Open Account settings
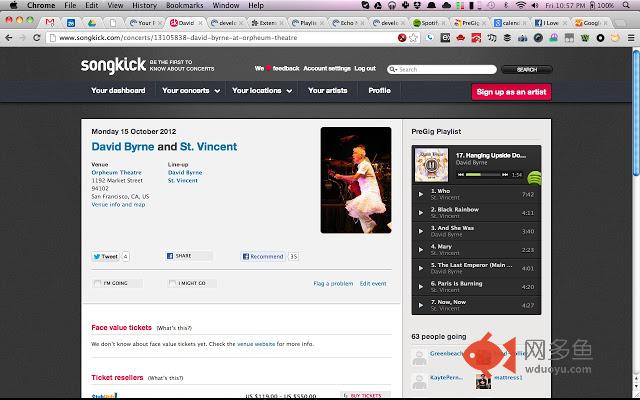This screenshot has width=640, height=400. point(327,69)
